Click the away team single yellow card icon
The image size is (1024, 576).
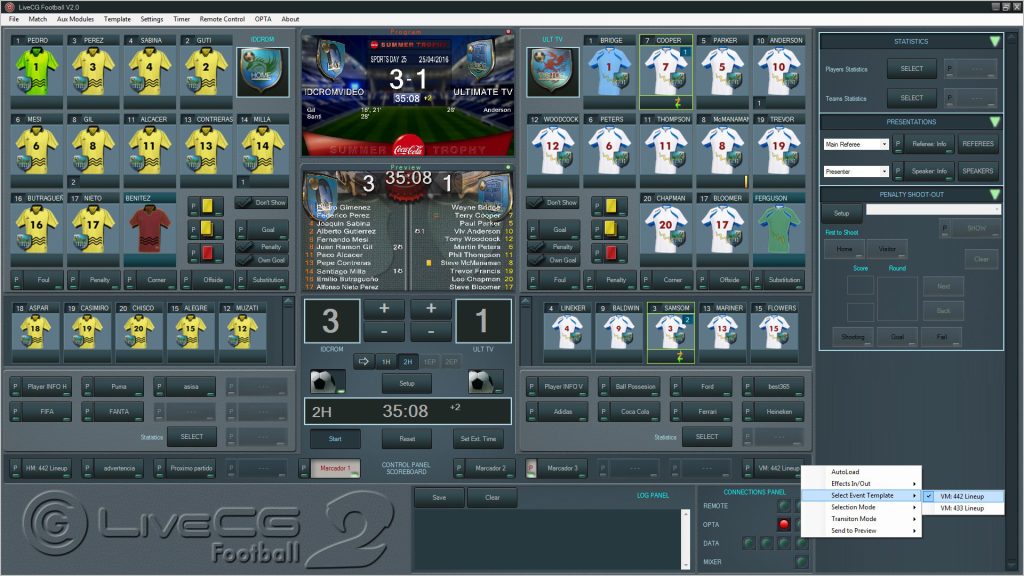point(611,206)
